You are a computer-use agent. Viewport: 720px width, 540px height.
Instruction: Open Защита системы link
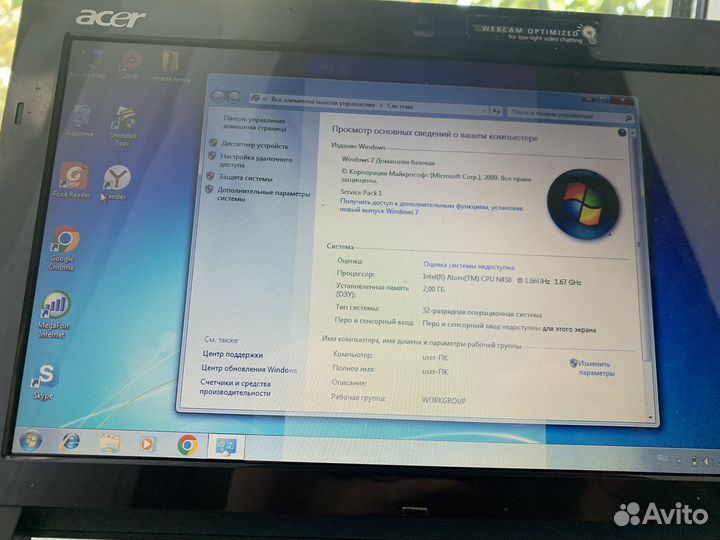[x=245, y=178]
